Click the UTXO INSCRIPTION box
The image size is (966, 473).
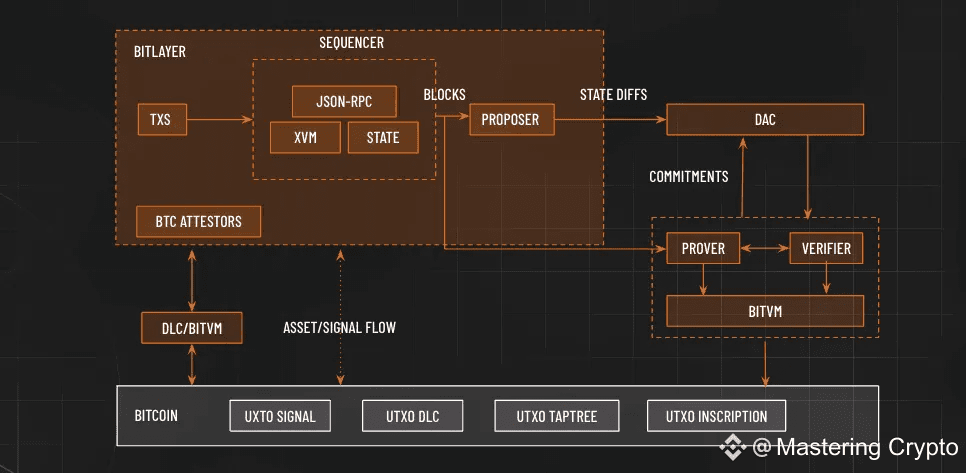click(x=716, y=416)
